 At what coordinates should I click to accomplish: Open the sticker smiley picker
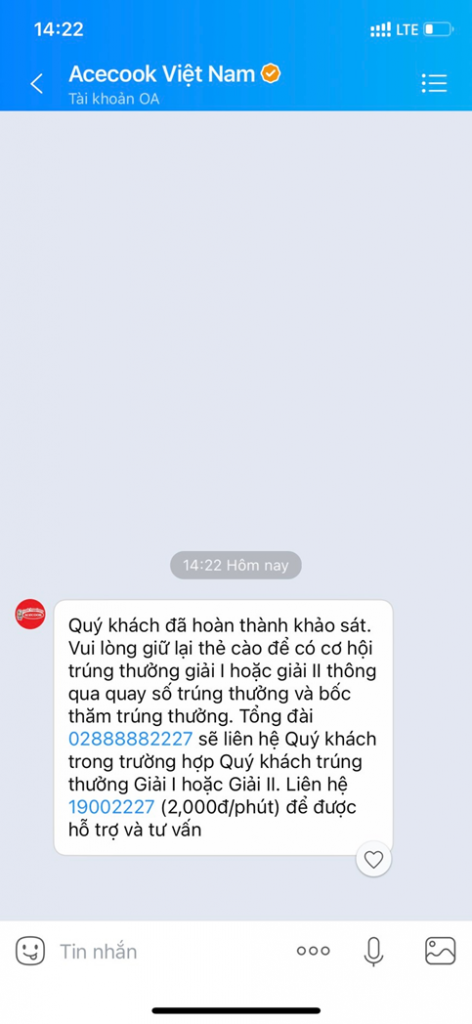point(30,950)
